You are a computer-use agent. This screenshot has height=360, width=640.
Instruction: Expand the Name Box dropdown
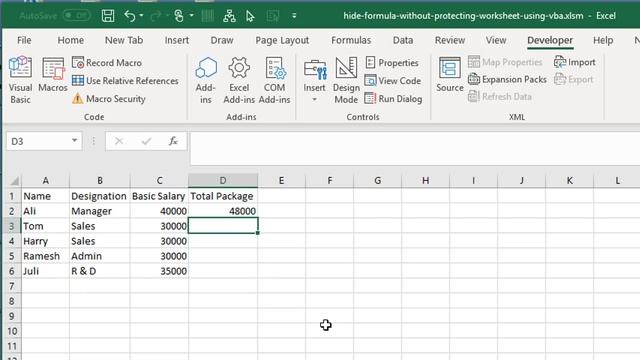[74, 141]
